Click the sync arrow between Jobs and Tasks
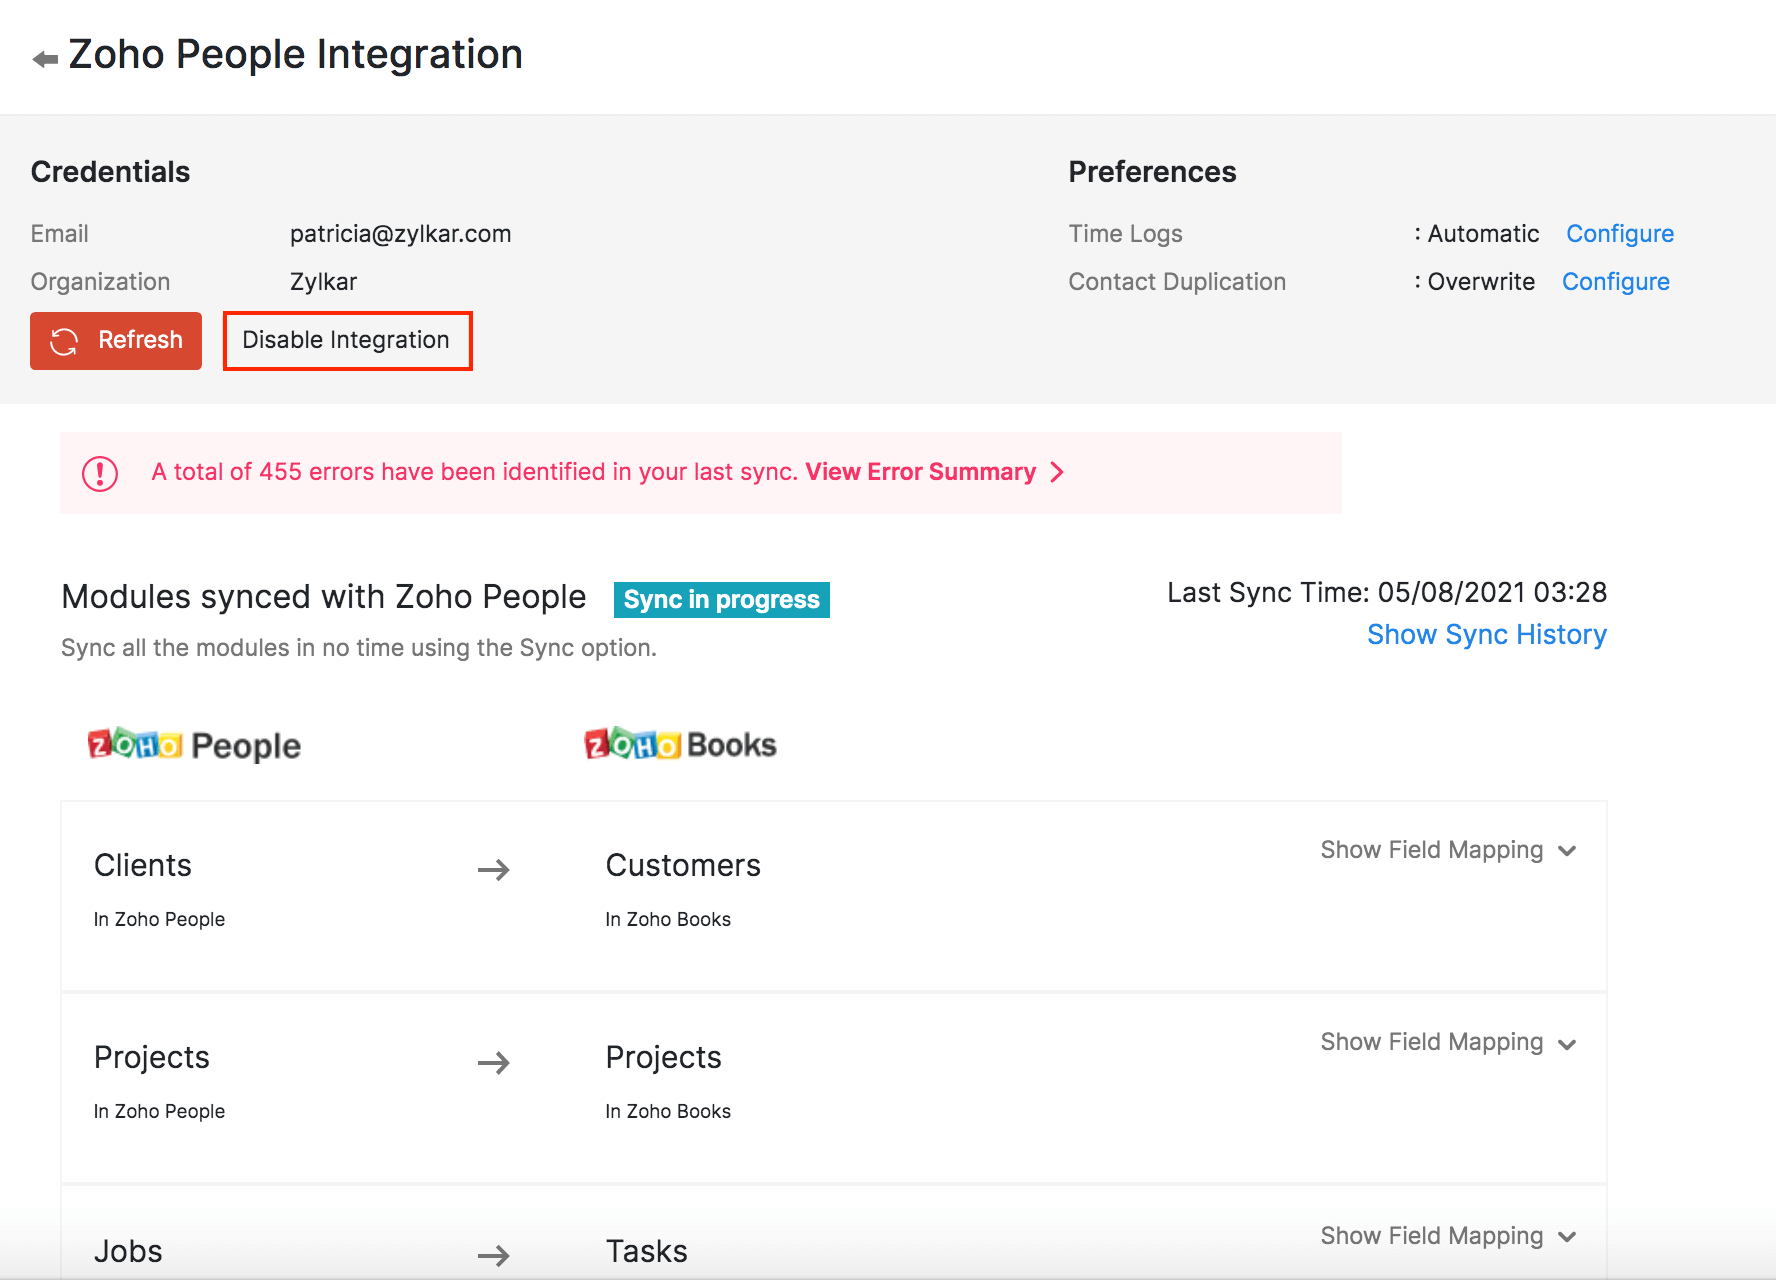 (x=495, y=1255)
